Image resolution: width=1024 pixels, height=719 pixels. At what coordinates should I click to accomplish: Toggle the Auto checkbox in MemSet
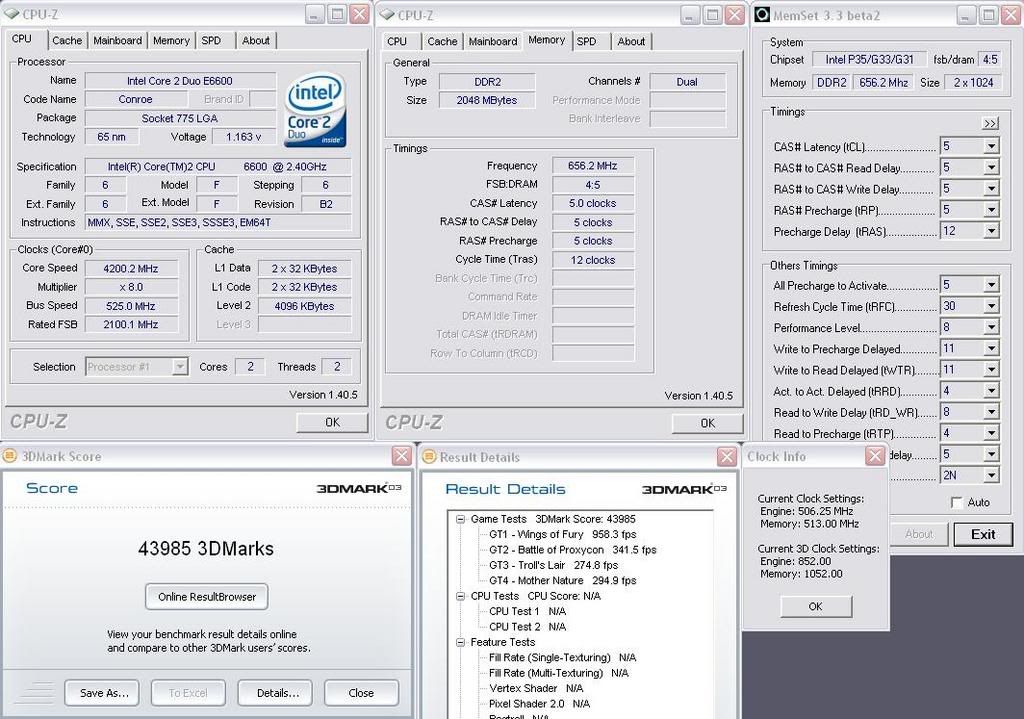957,502
